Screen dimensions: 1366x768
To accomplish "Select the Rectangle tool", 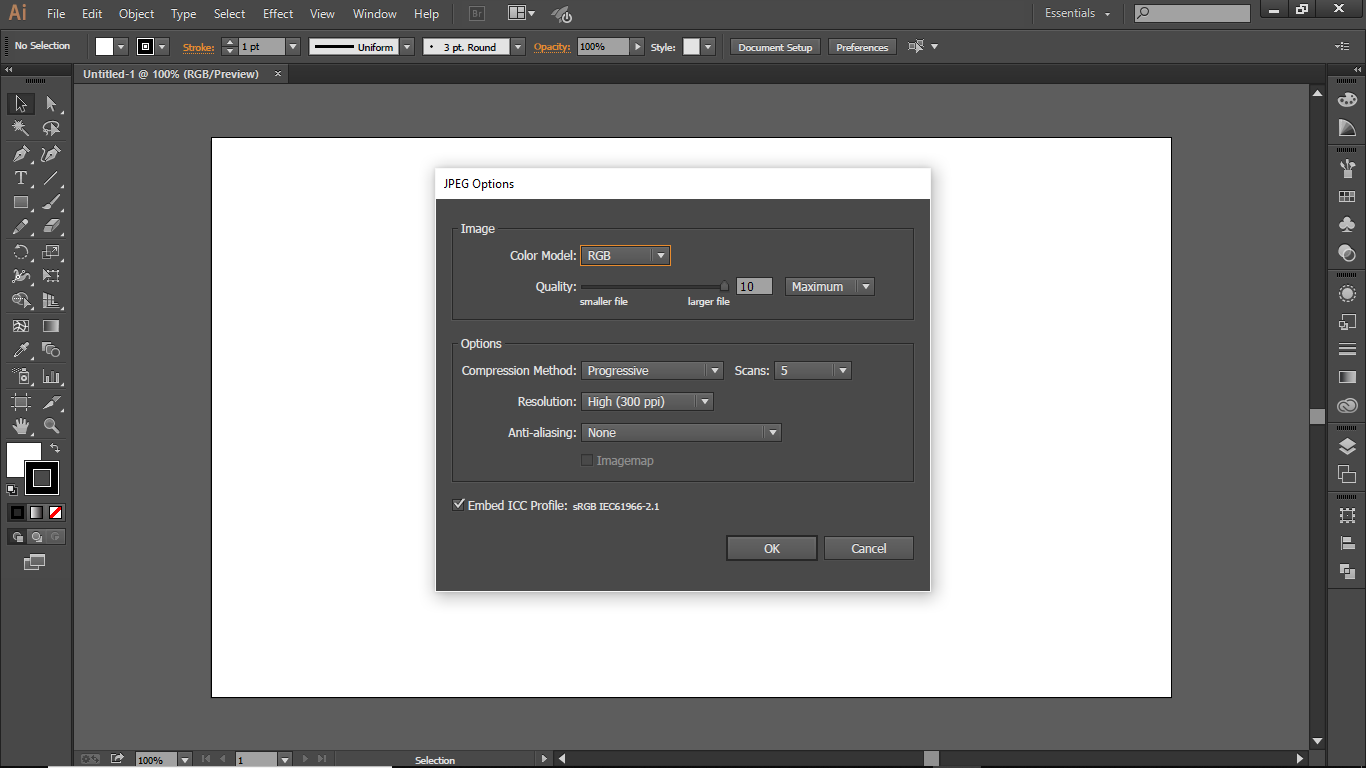I will click(x=20, y=202).
